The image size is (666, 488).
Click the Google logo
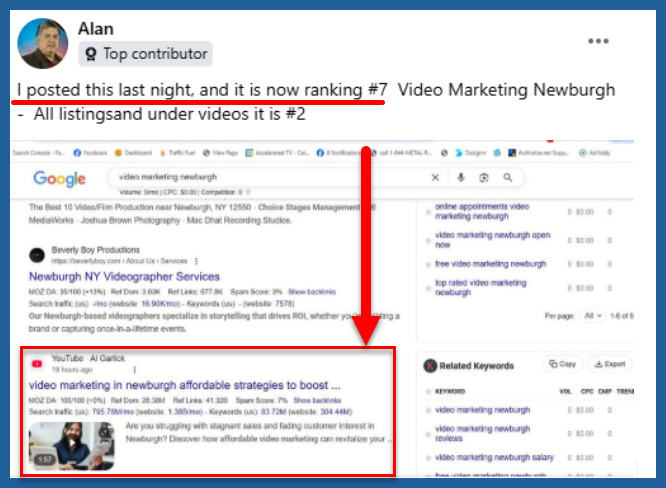click(x=59, y=179)
